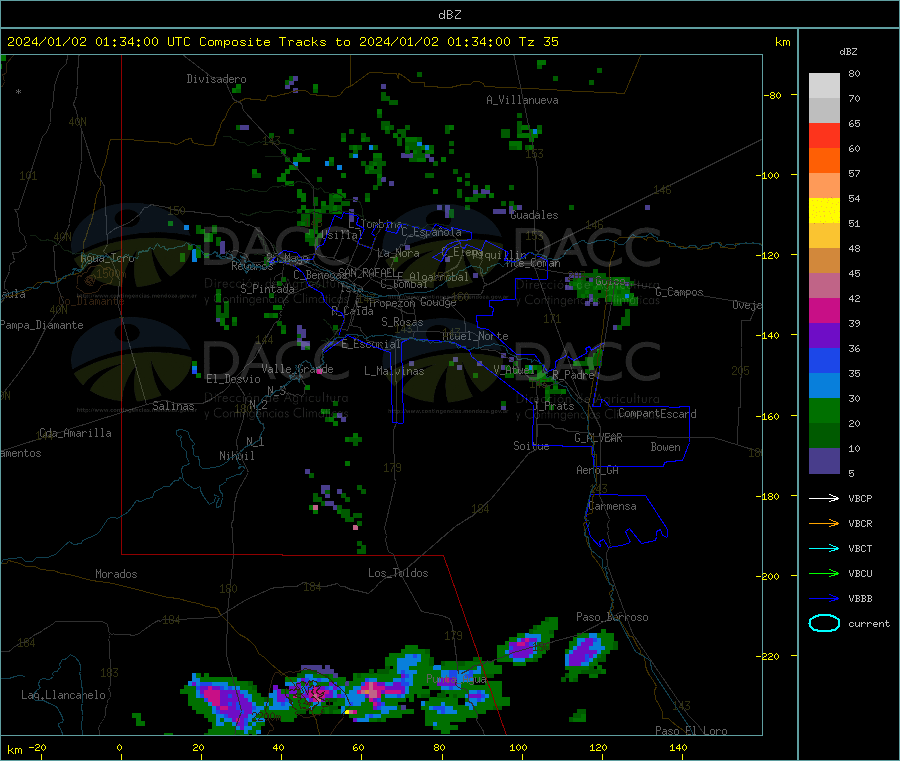Click the Los_Toldos location label
This screenshot has height=761, width=900.
tap(398, 573)
